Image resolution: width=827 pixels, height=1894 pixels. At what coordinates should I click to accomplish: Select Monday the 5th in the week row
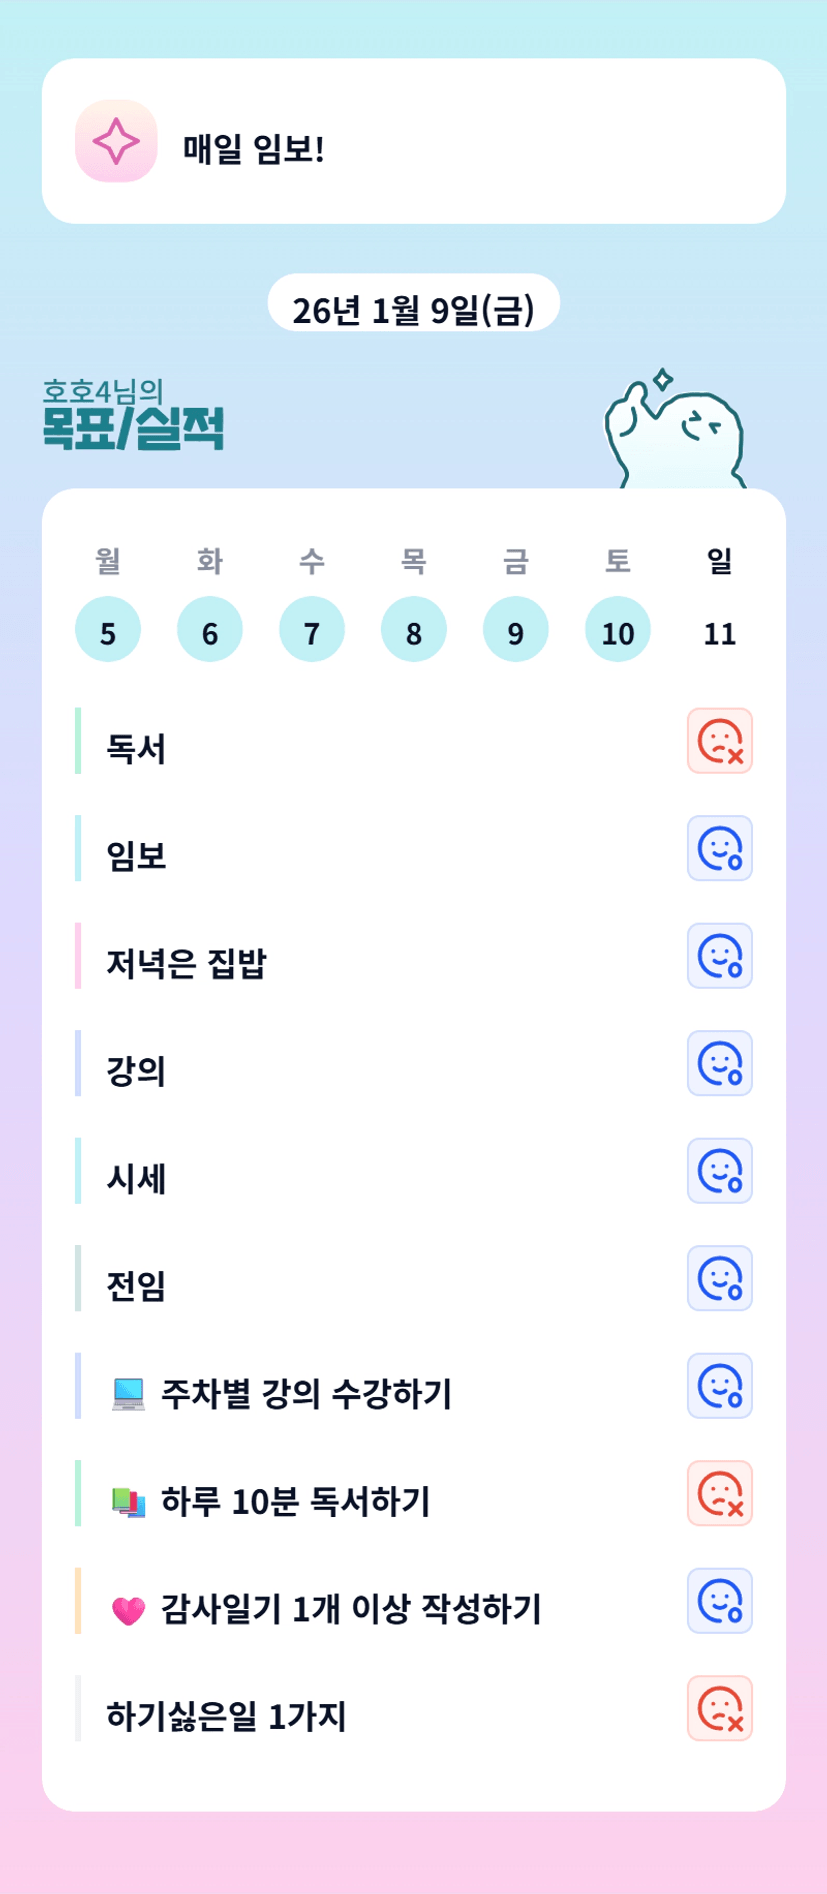click(x=108, y=631)
